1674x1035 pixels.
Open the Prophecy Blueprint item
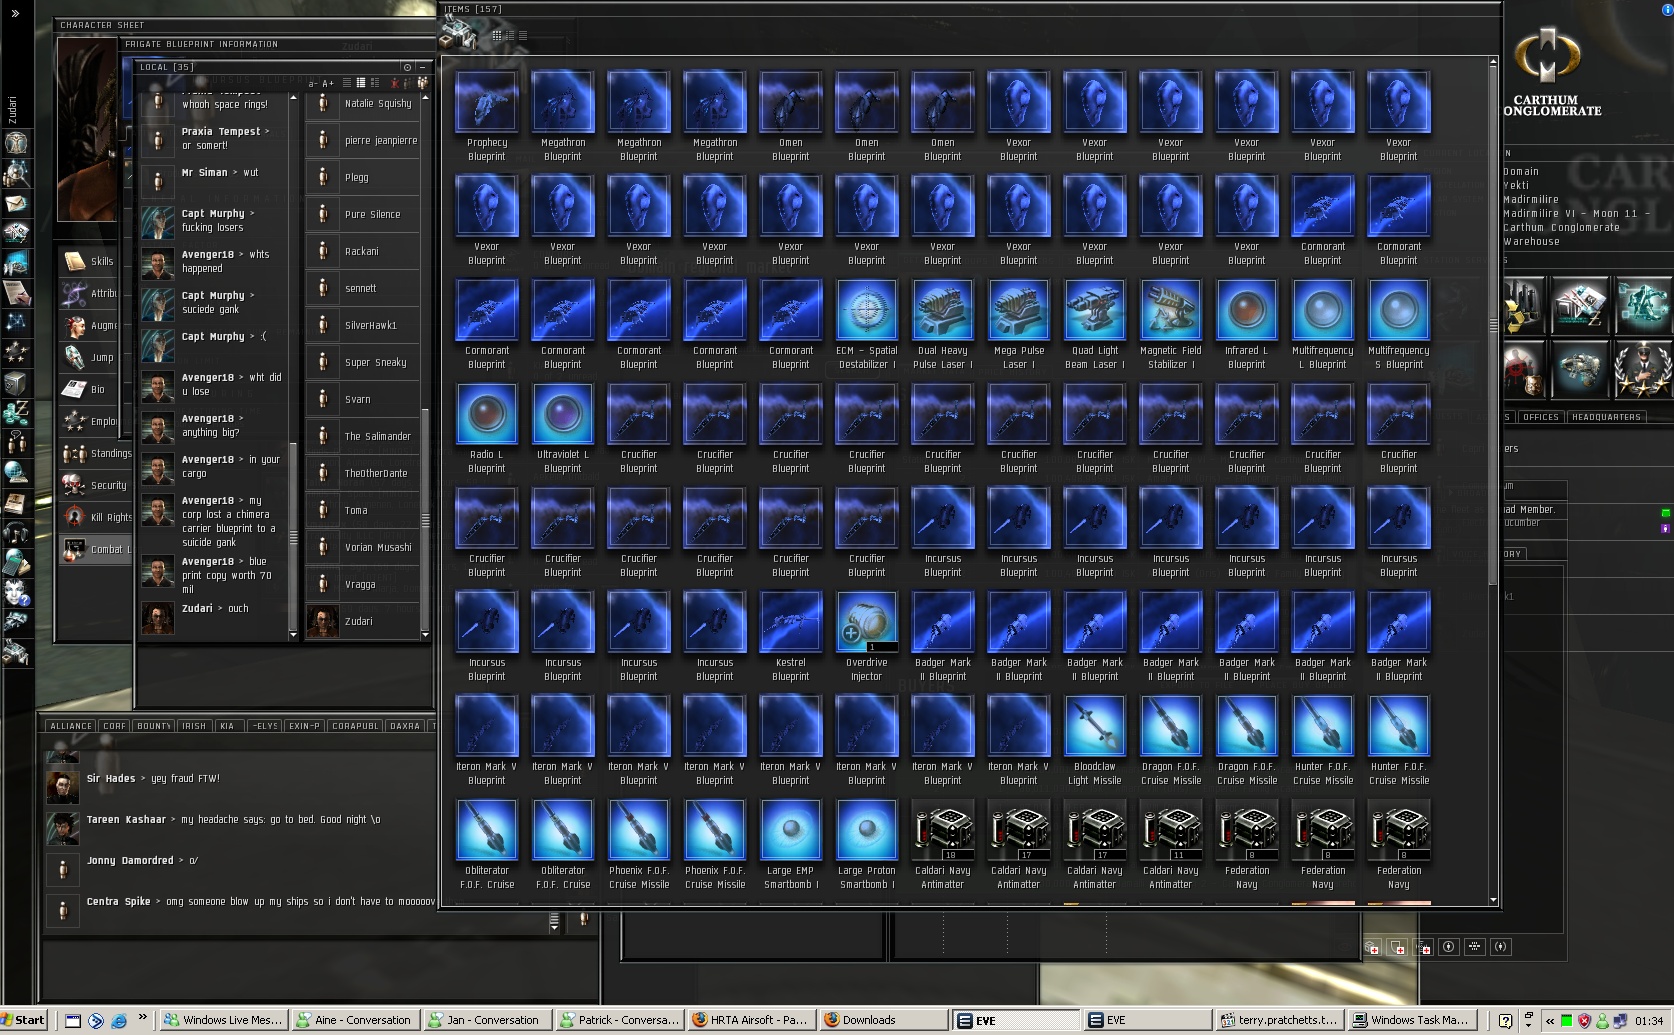(x=487, y=116)
